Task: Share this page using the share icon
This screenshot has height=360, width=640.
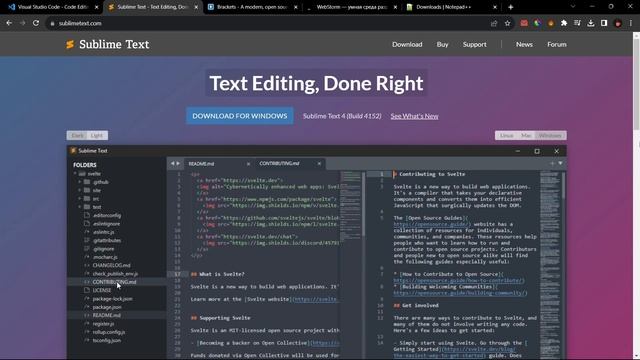Action: point(494,23)
